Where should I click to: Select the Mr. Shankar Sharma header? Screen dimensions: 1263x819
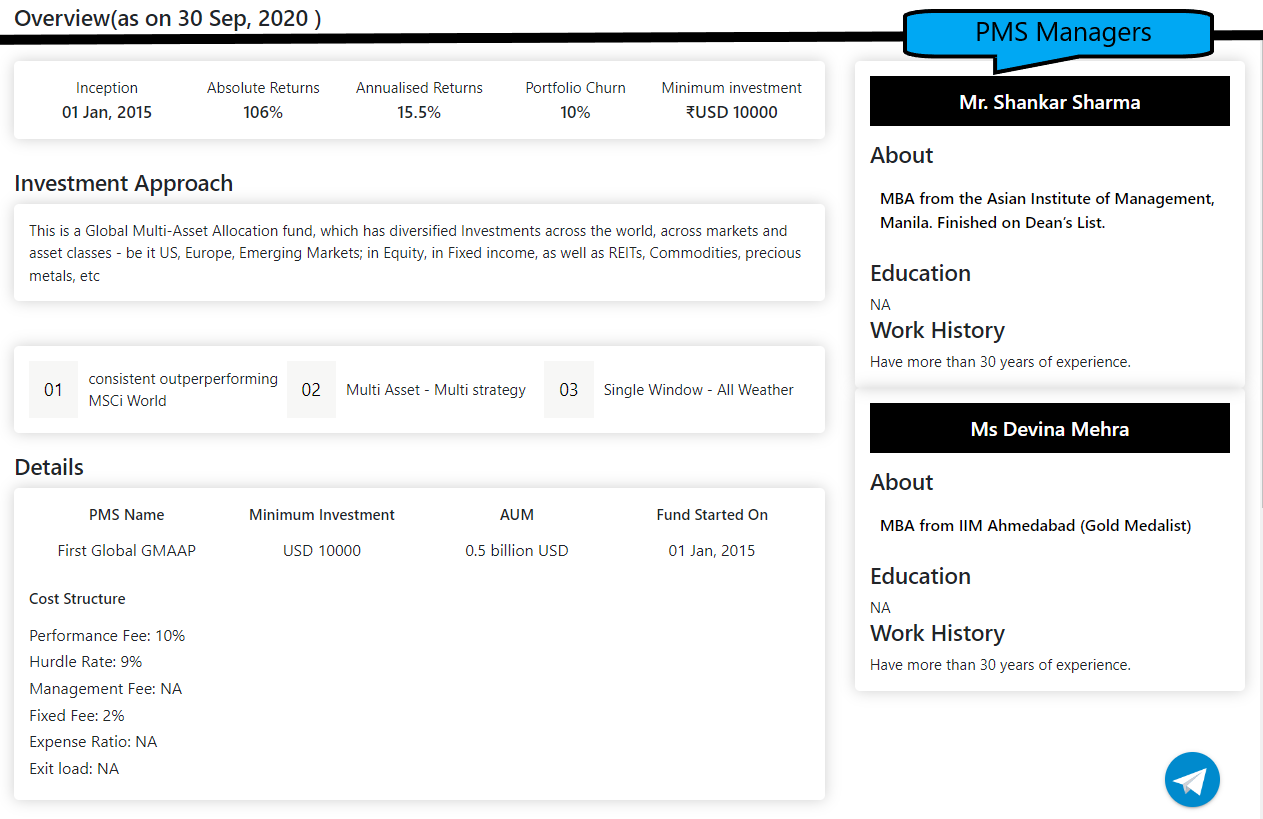click(x=1049, y=101)
